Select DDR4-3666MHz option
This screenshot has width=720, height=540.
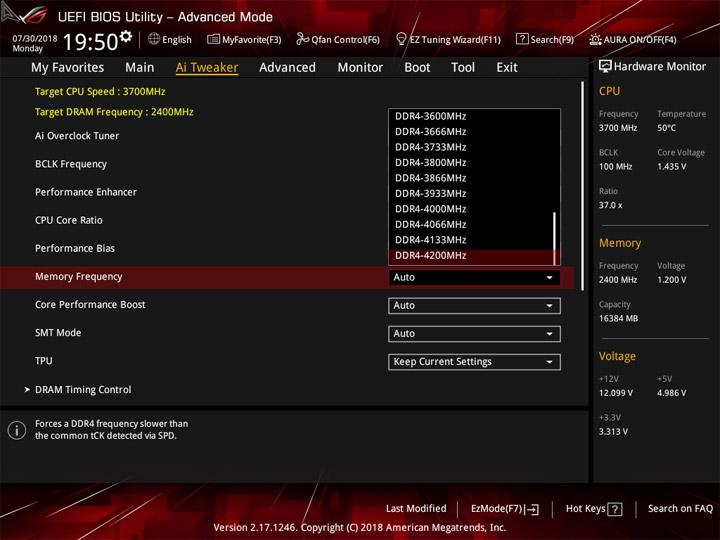point(471,132)
